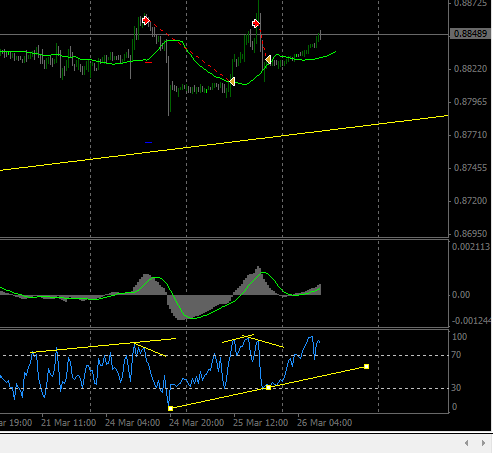Click the small blue dash marker on the main chart
This screenshot has width=493, height=454.
coord(149,142)
